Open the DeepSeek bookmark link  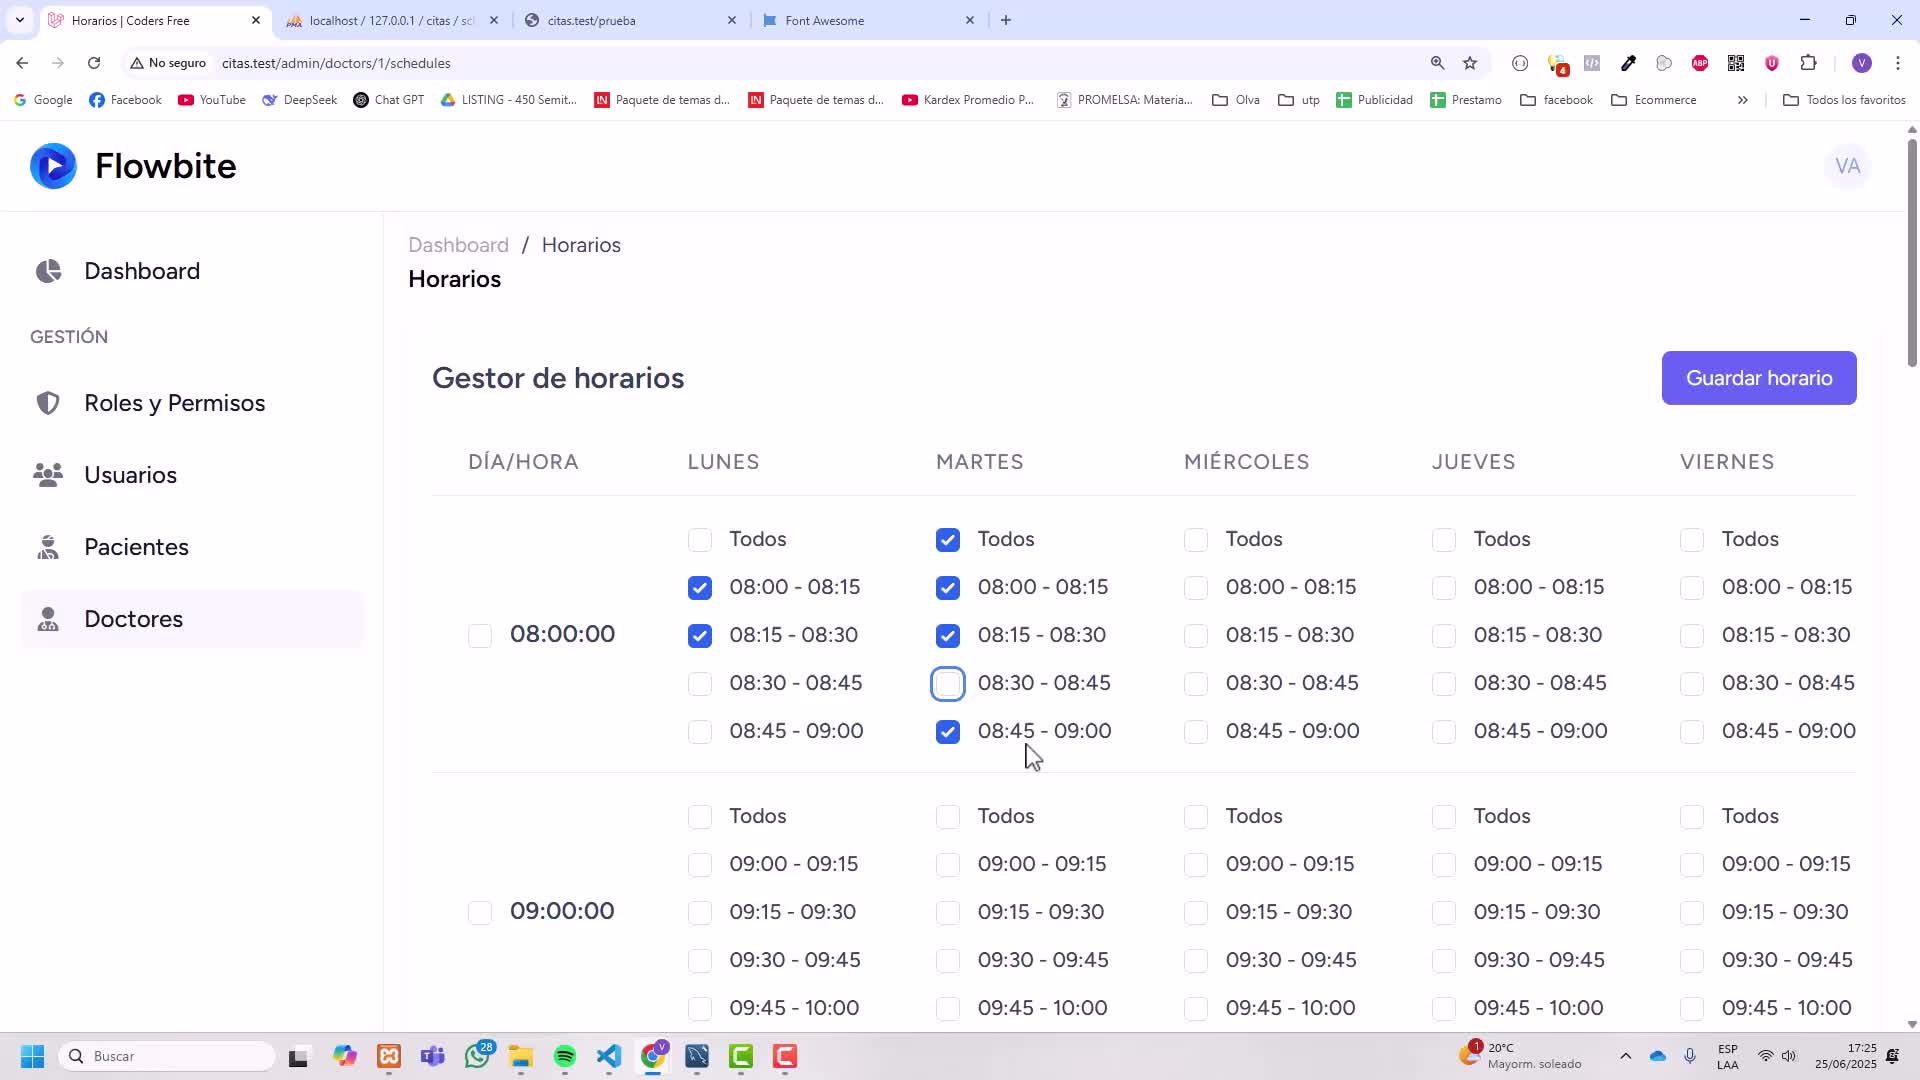tap(300, 100)
